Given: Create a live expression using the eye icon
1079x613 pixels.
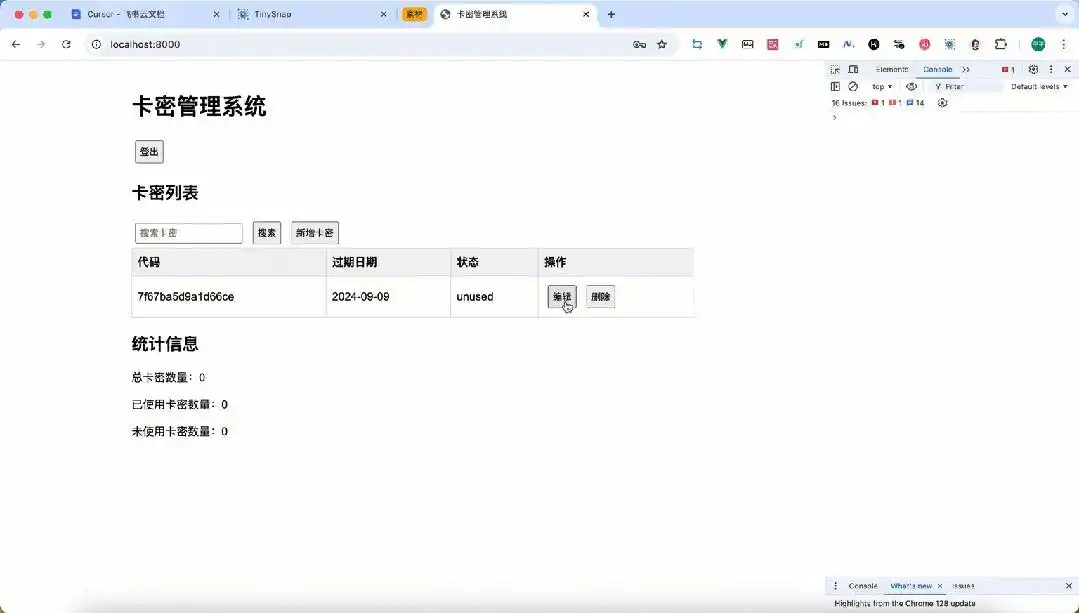Looking at the screenshot, I should [x=911, y=87].
